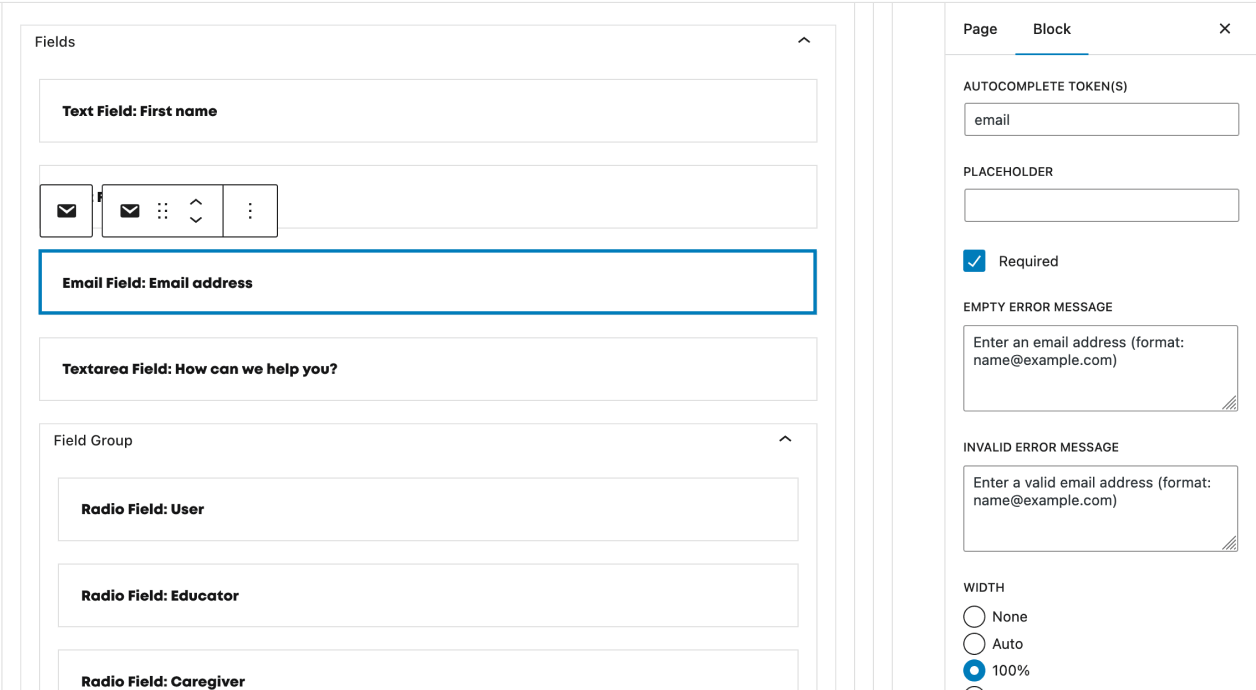Switch to the Page tab

(x=979, y=29)
